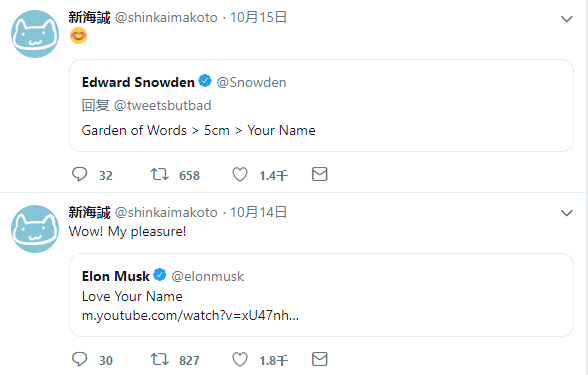Open the quoted Elon Musk tweet card
This screenshot has height=375, width=588.
click(321, 295)
